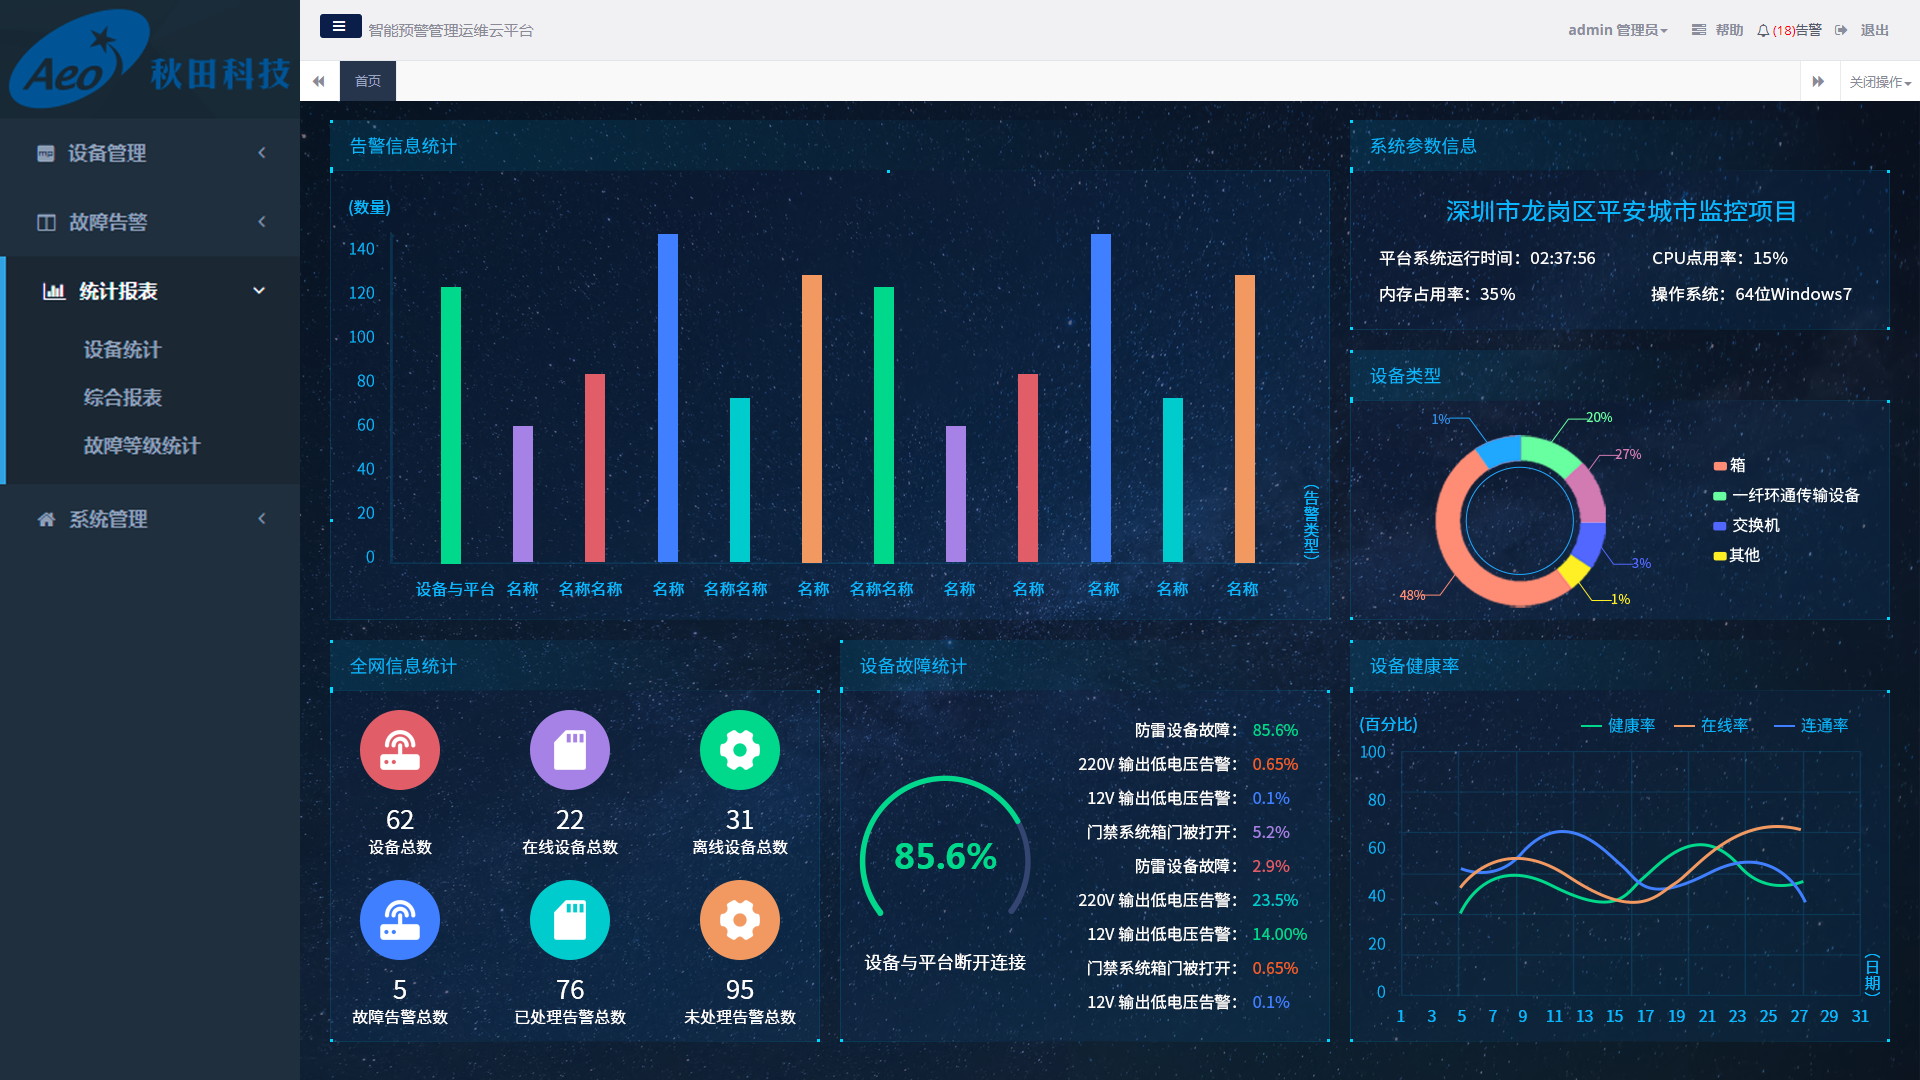The width and height of the screenshot is (1920, 1080).
Task: Toggle the 在线率 legend series
Action: click(x=1711, y=726)
